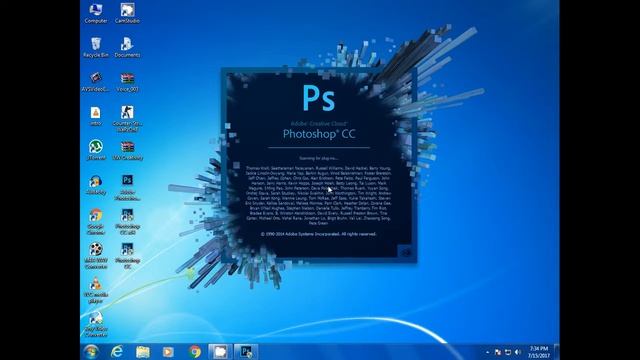Screen dimensions: 640x360
Task: Open the clock showing 7:34 PM
Action: [x=539, y=352]
